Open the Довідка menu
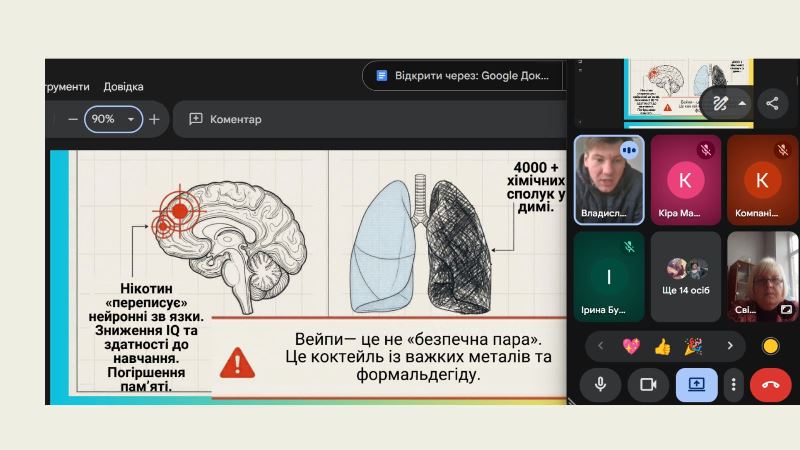This screenshot has width=800, height=450. (123, 87)
